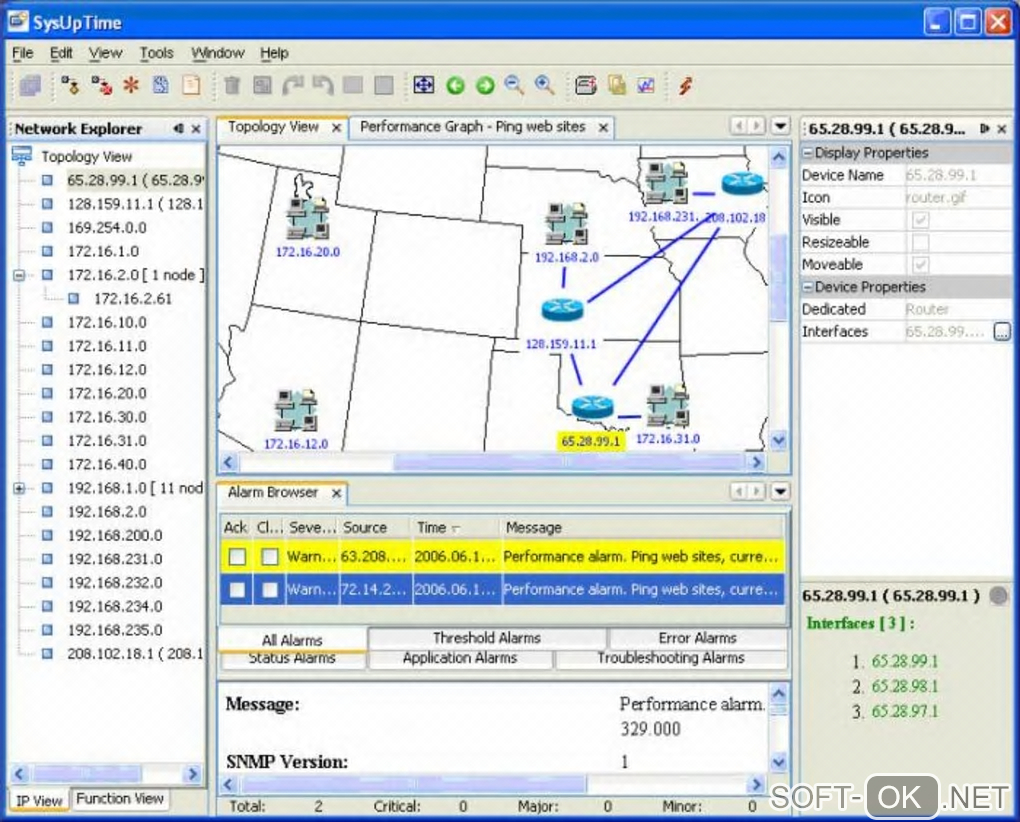
Task: Select the 172.16.20.0 network icon on map
Action: (308, 218)
